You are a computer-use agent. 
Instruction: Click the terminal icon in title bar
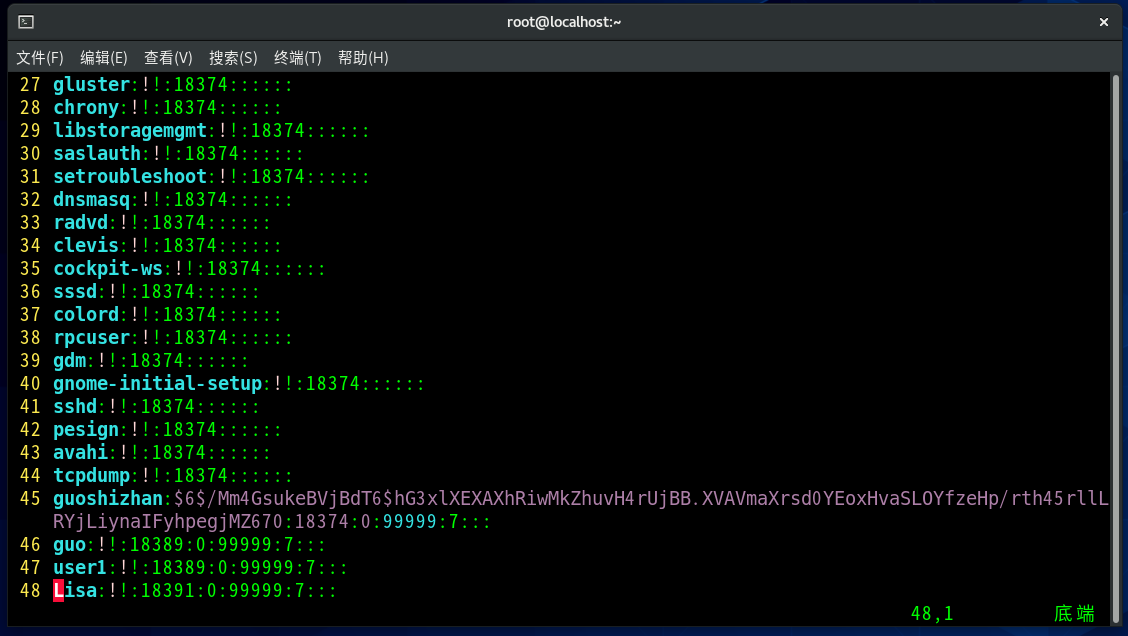pos(26,22)
